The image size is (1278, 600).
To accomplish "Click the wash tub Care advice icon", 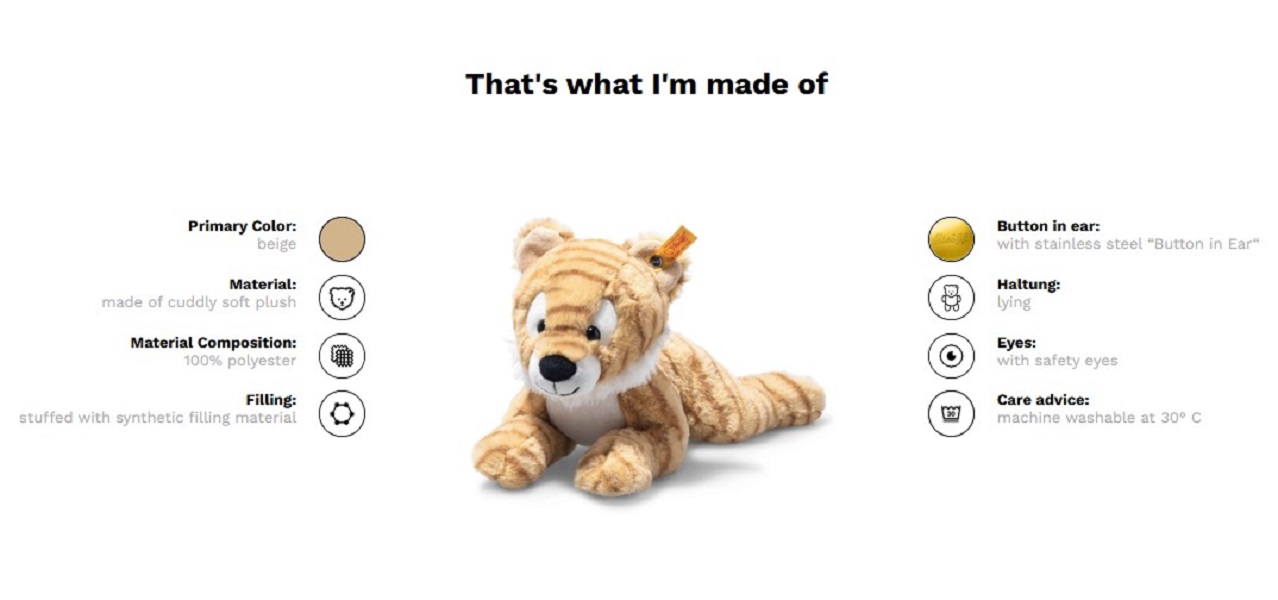I will point(951,414).
